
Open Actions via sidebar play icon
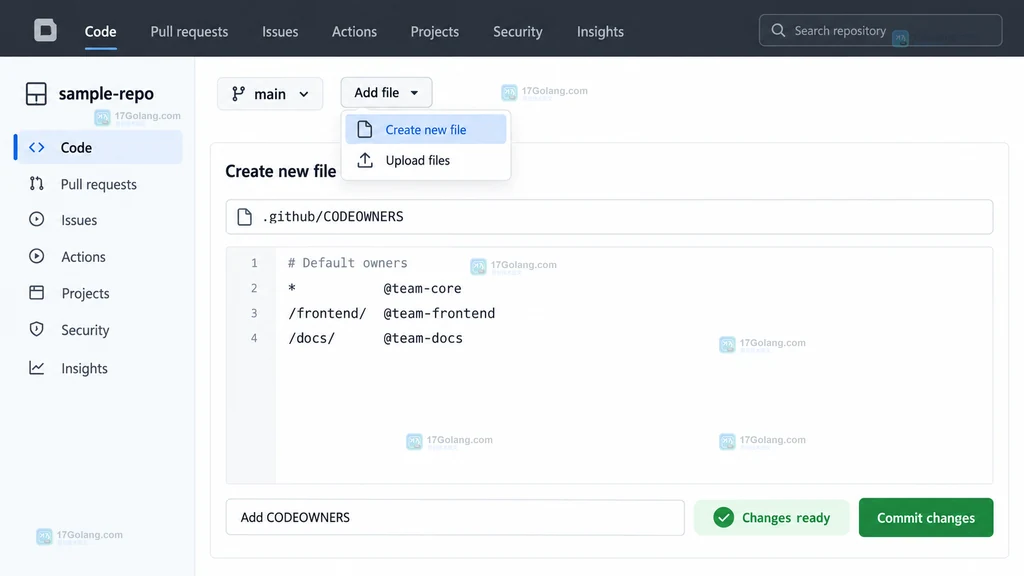point(37,256)
